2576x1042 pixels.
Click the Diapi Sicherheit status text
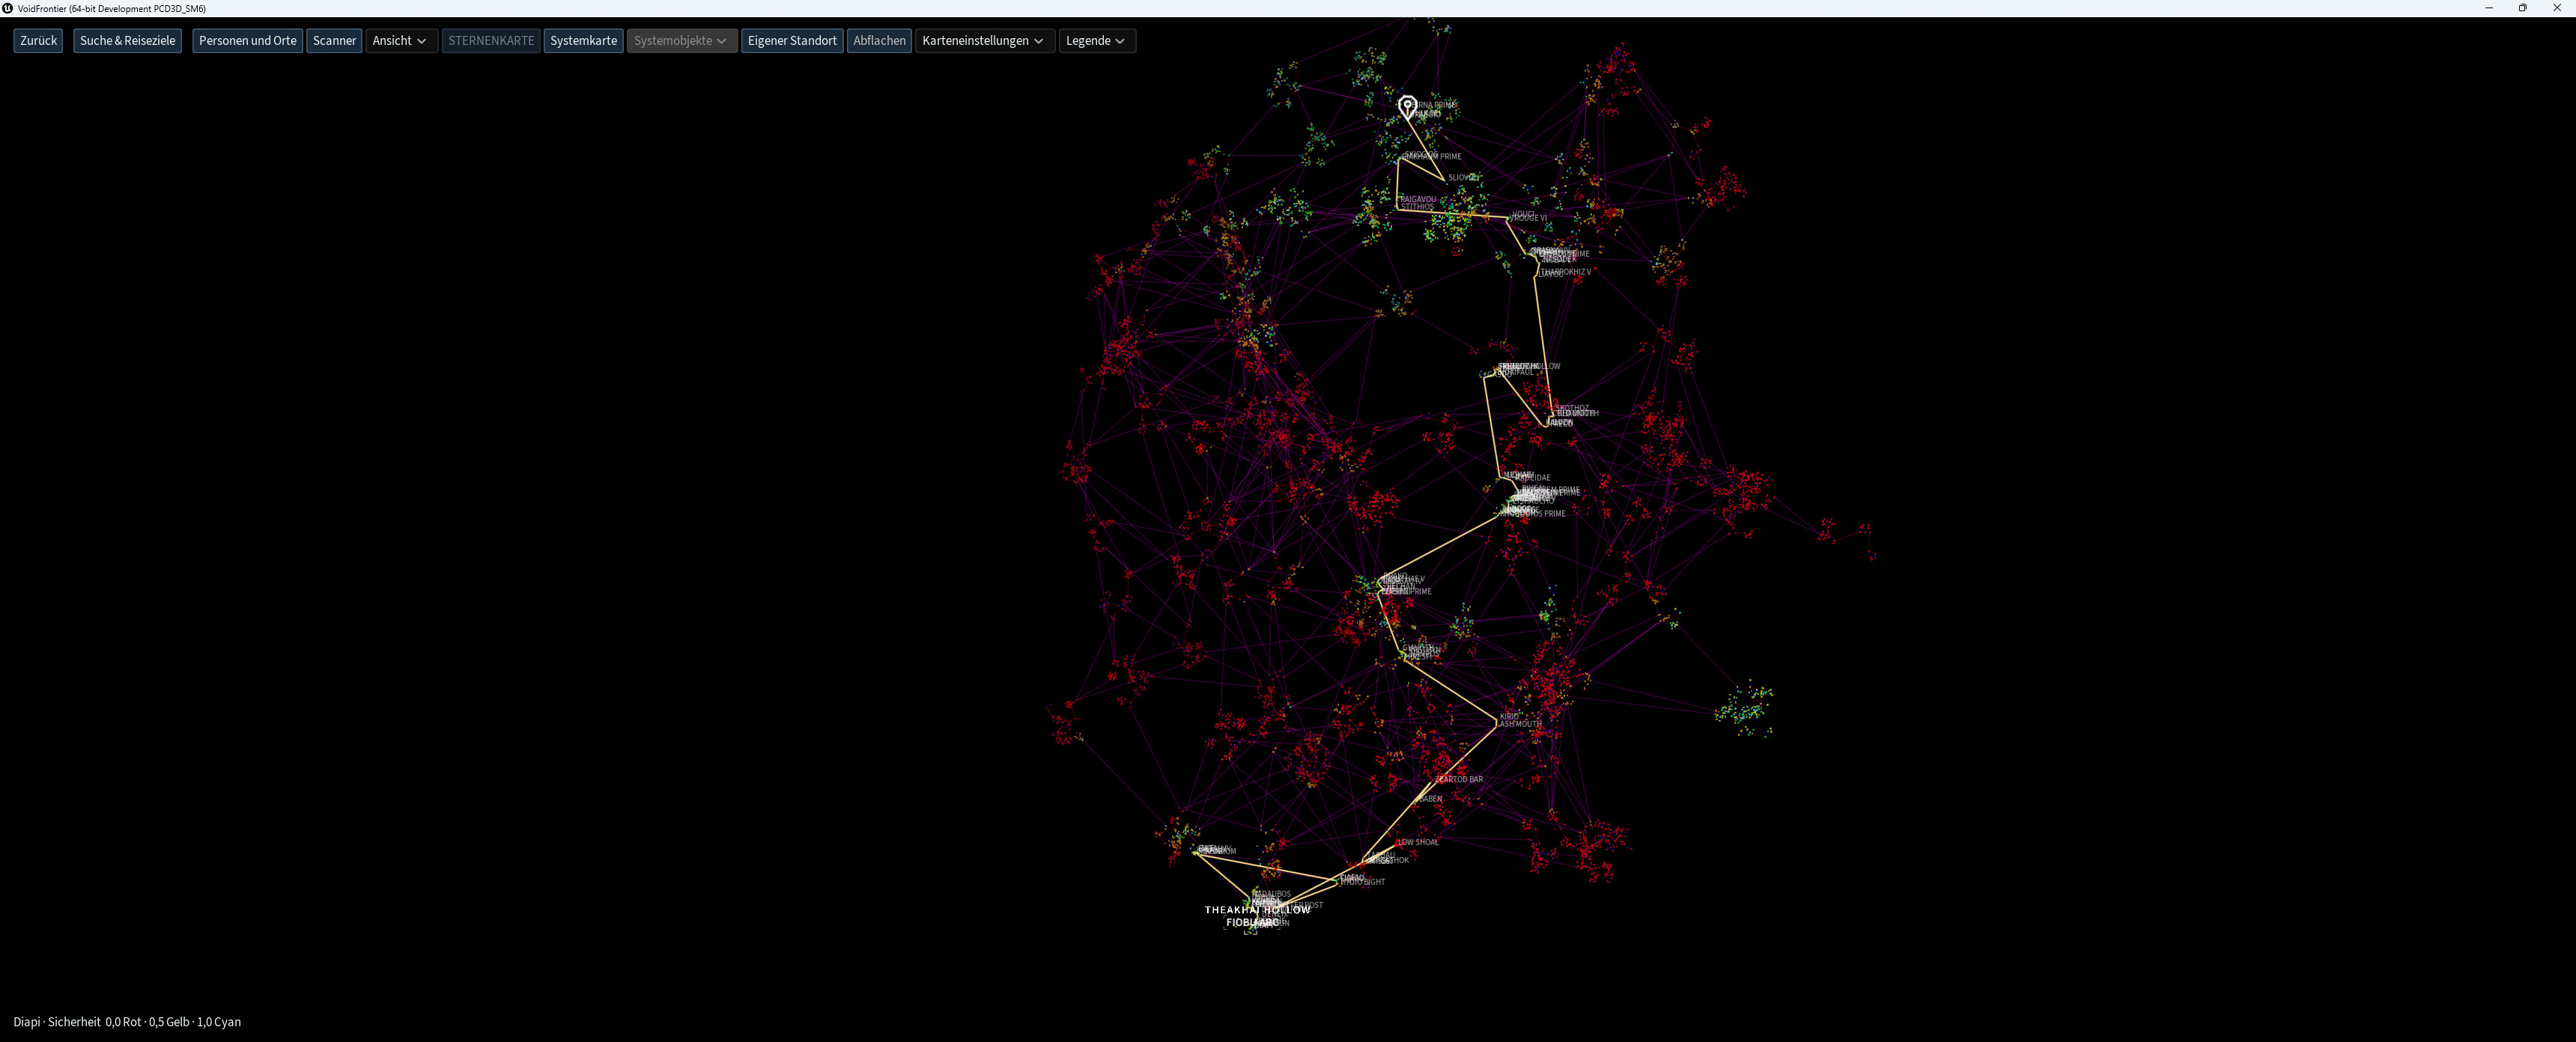127,1022
